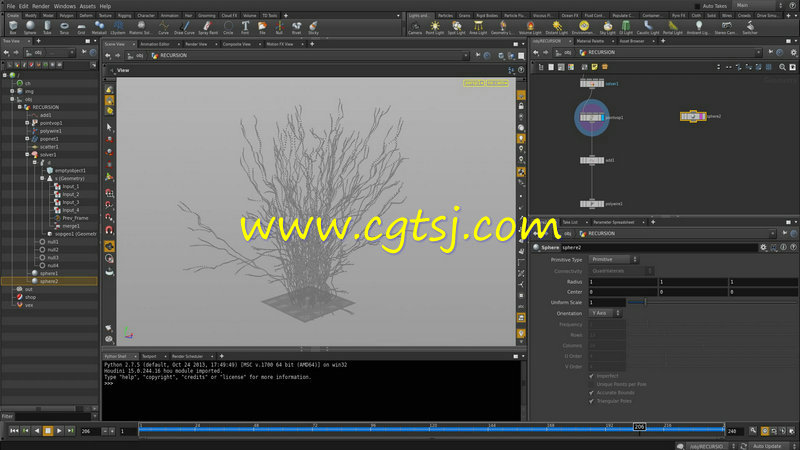Click the Auto Update button
The image size is (800, 450).
767,446
